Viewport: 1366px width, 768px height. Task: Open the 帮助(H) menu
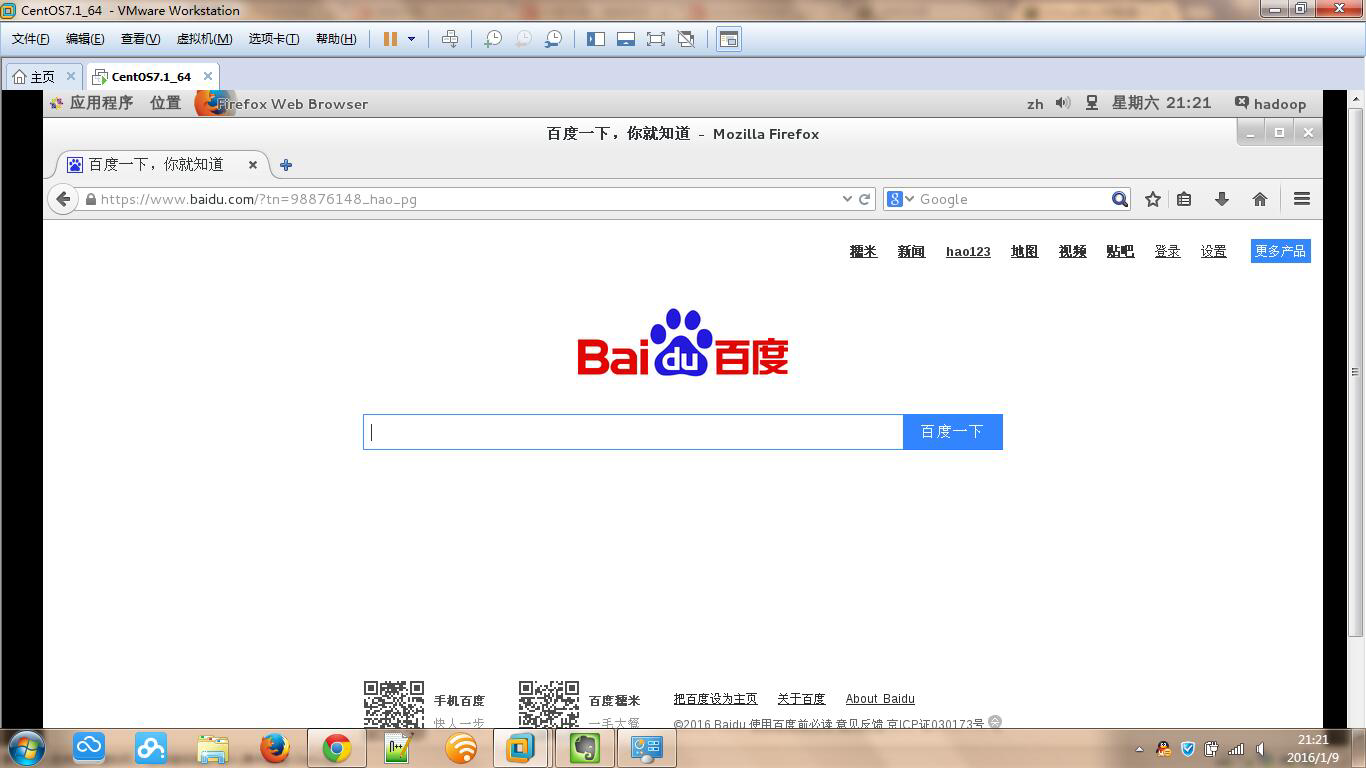point(336,39)
